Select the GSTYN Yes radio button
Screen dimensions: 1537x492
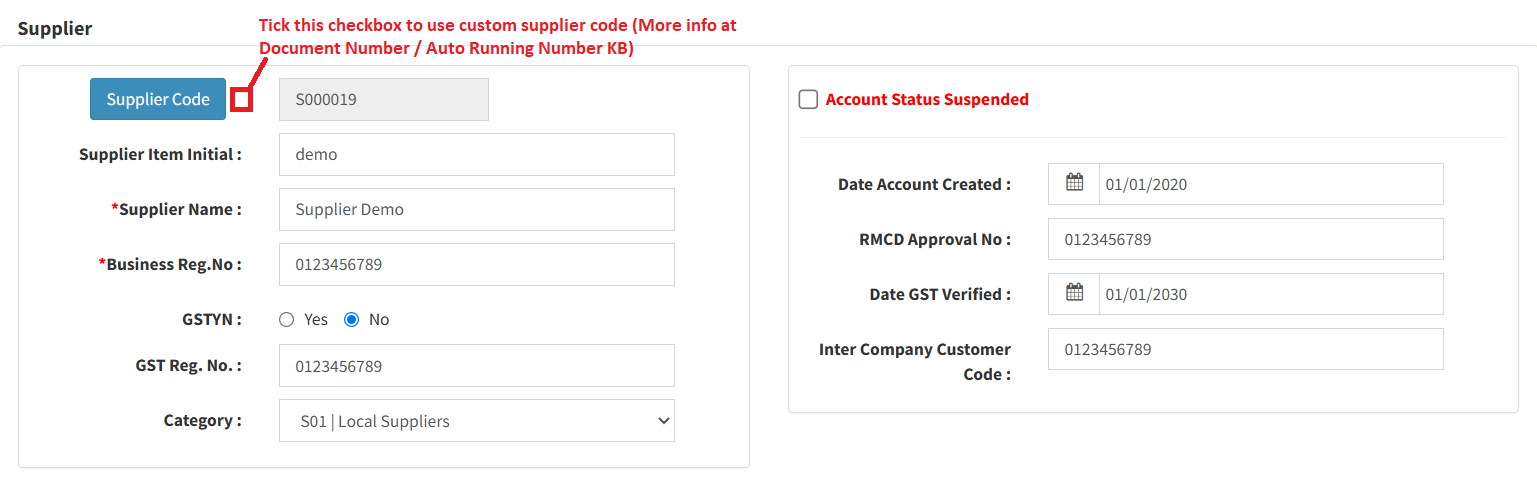[x=287, y=320]
